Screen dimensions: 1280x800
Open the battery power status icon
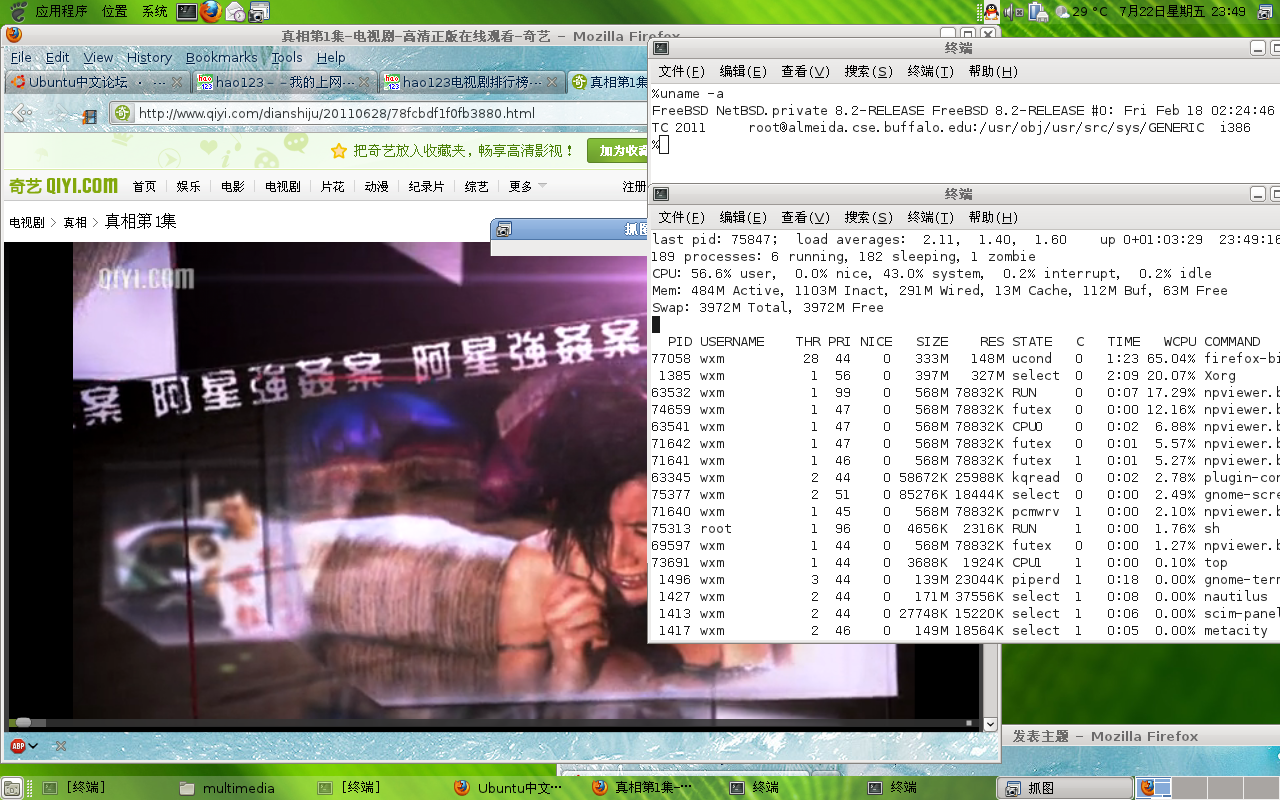click(x=1038, y=12)
